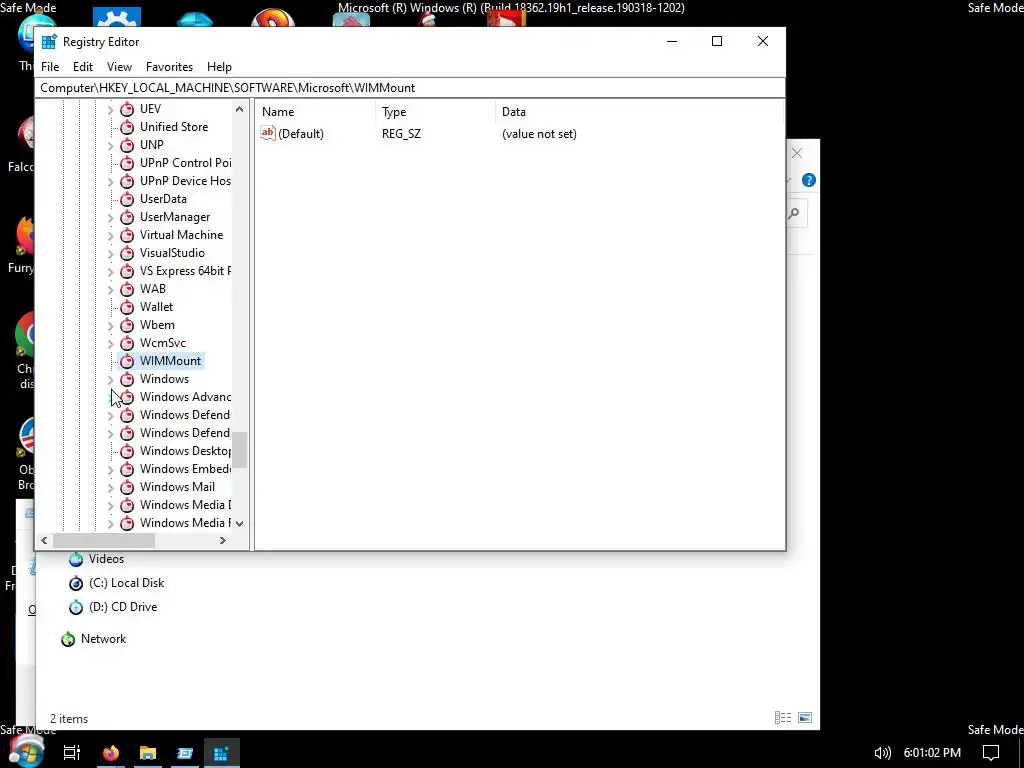Click the tree pane horizontal scrollbar thumb
Viewport: 1024px width, 768px height.
pos(104,541)
